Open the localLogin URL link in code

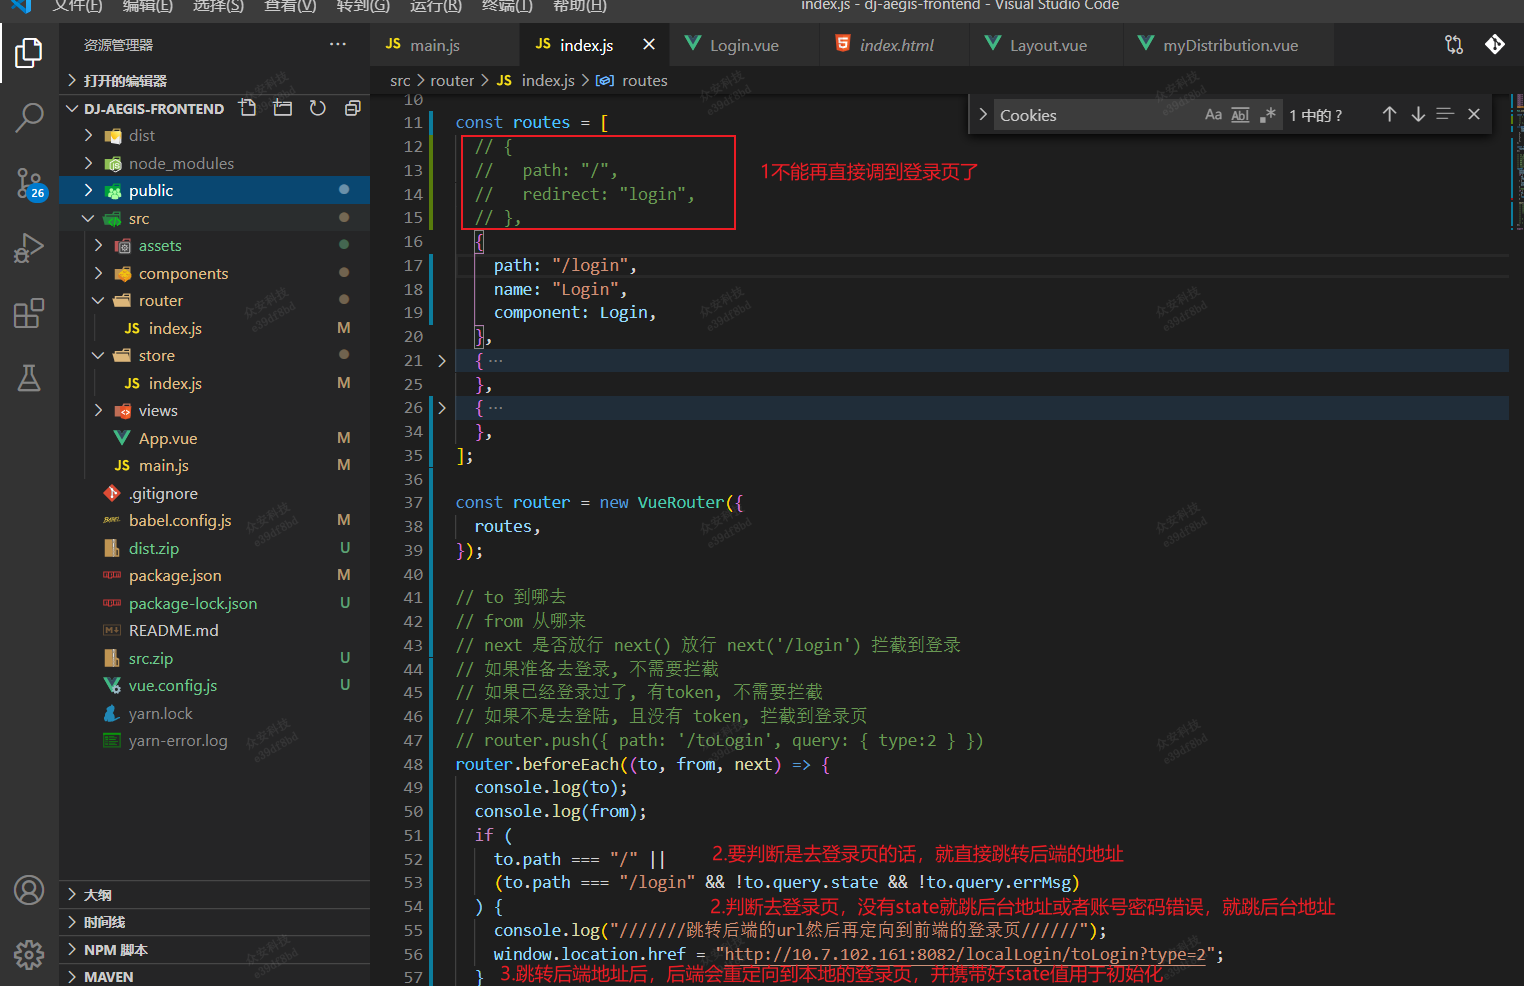click(965, 954)
